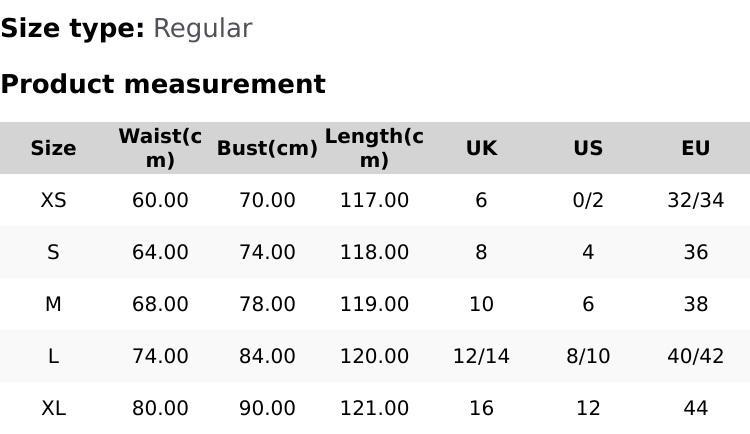Viewport: 750px width, 434px height.
Task: Select the EU column header
Action: (696, 148)
